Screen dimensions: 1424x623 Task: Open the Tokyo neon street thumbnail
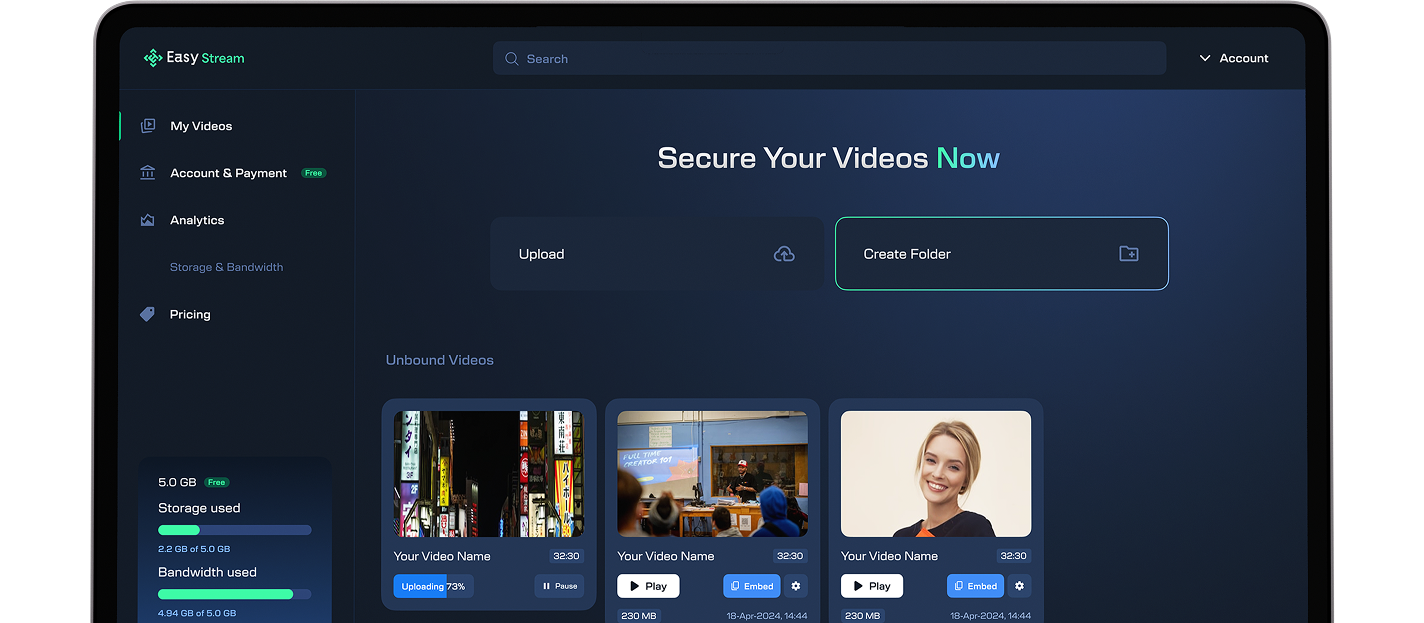[x=488, y=474]
